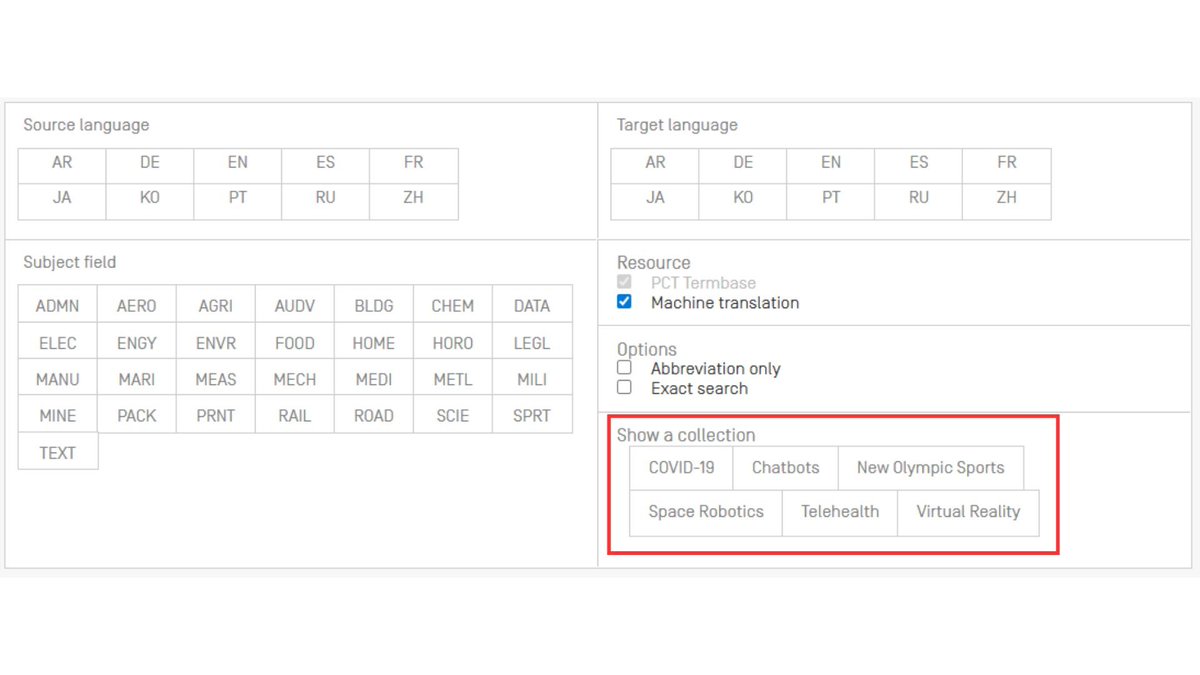This screenshot has width=1200, height=675.
Task: Filter by ENVR subject field
Action: pos(215,342)
